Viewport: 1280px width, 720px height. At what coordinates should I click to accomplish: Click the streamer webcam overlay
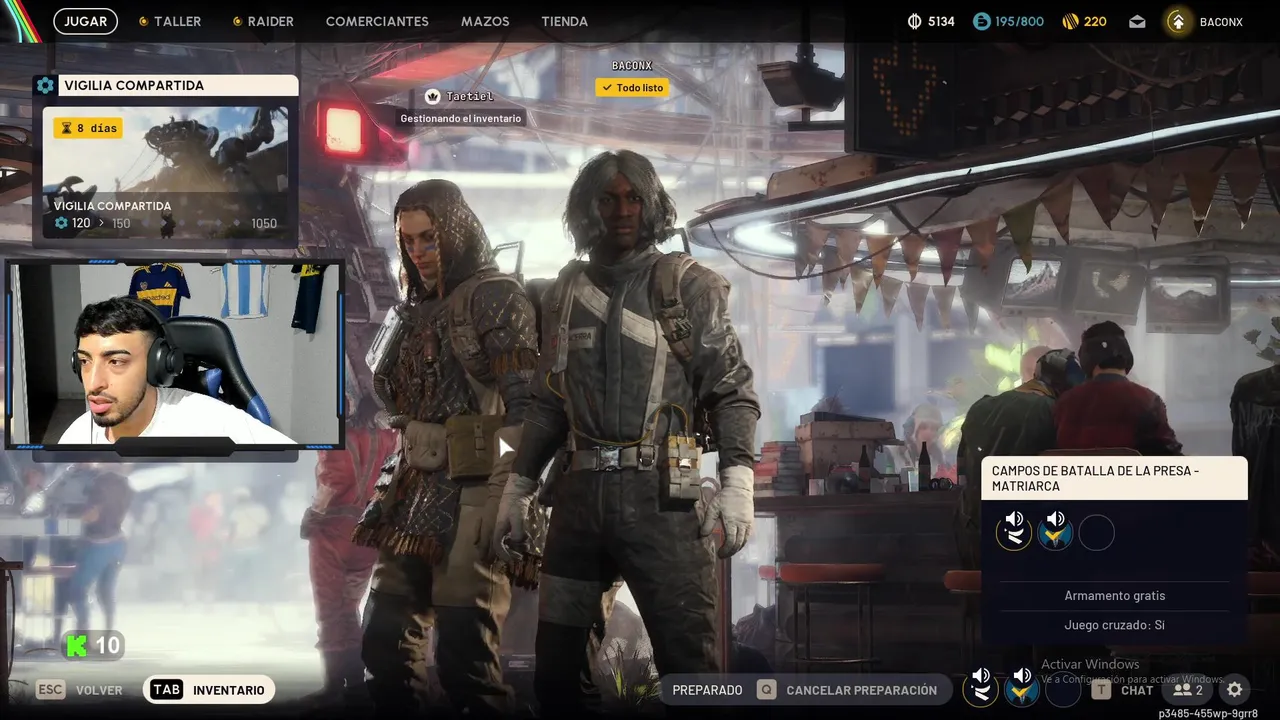175,356
